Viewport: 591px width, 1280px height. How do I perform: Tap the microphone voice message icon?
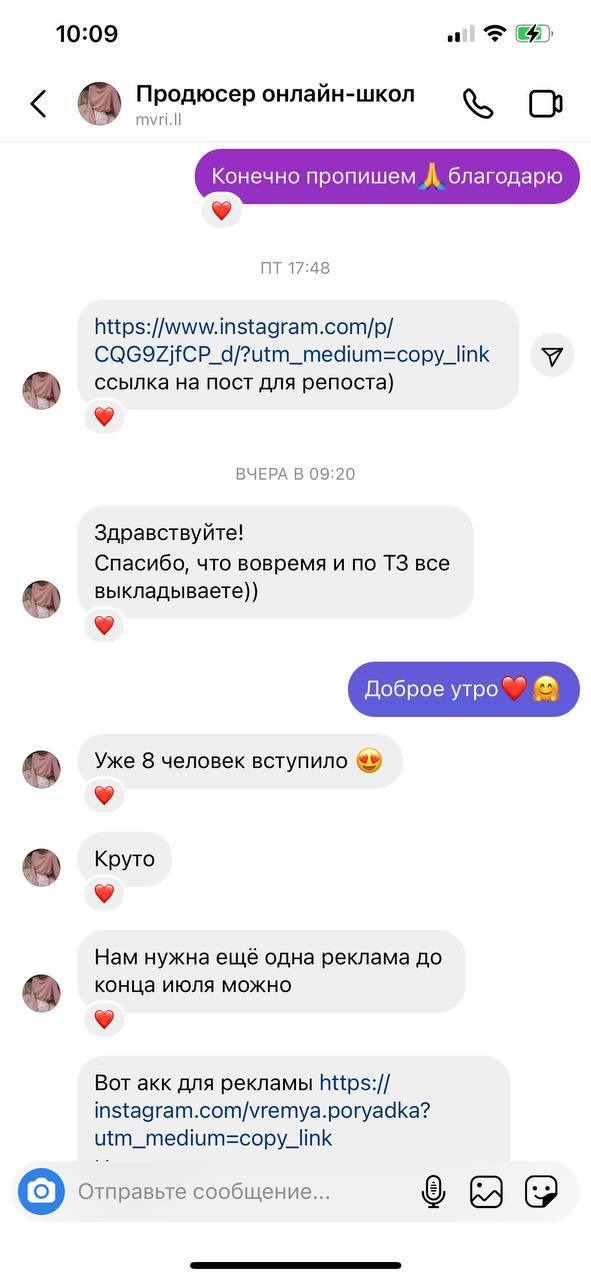tap(433, 1191)
